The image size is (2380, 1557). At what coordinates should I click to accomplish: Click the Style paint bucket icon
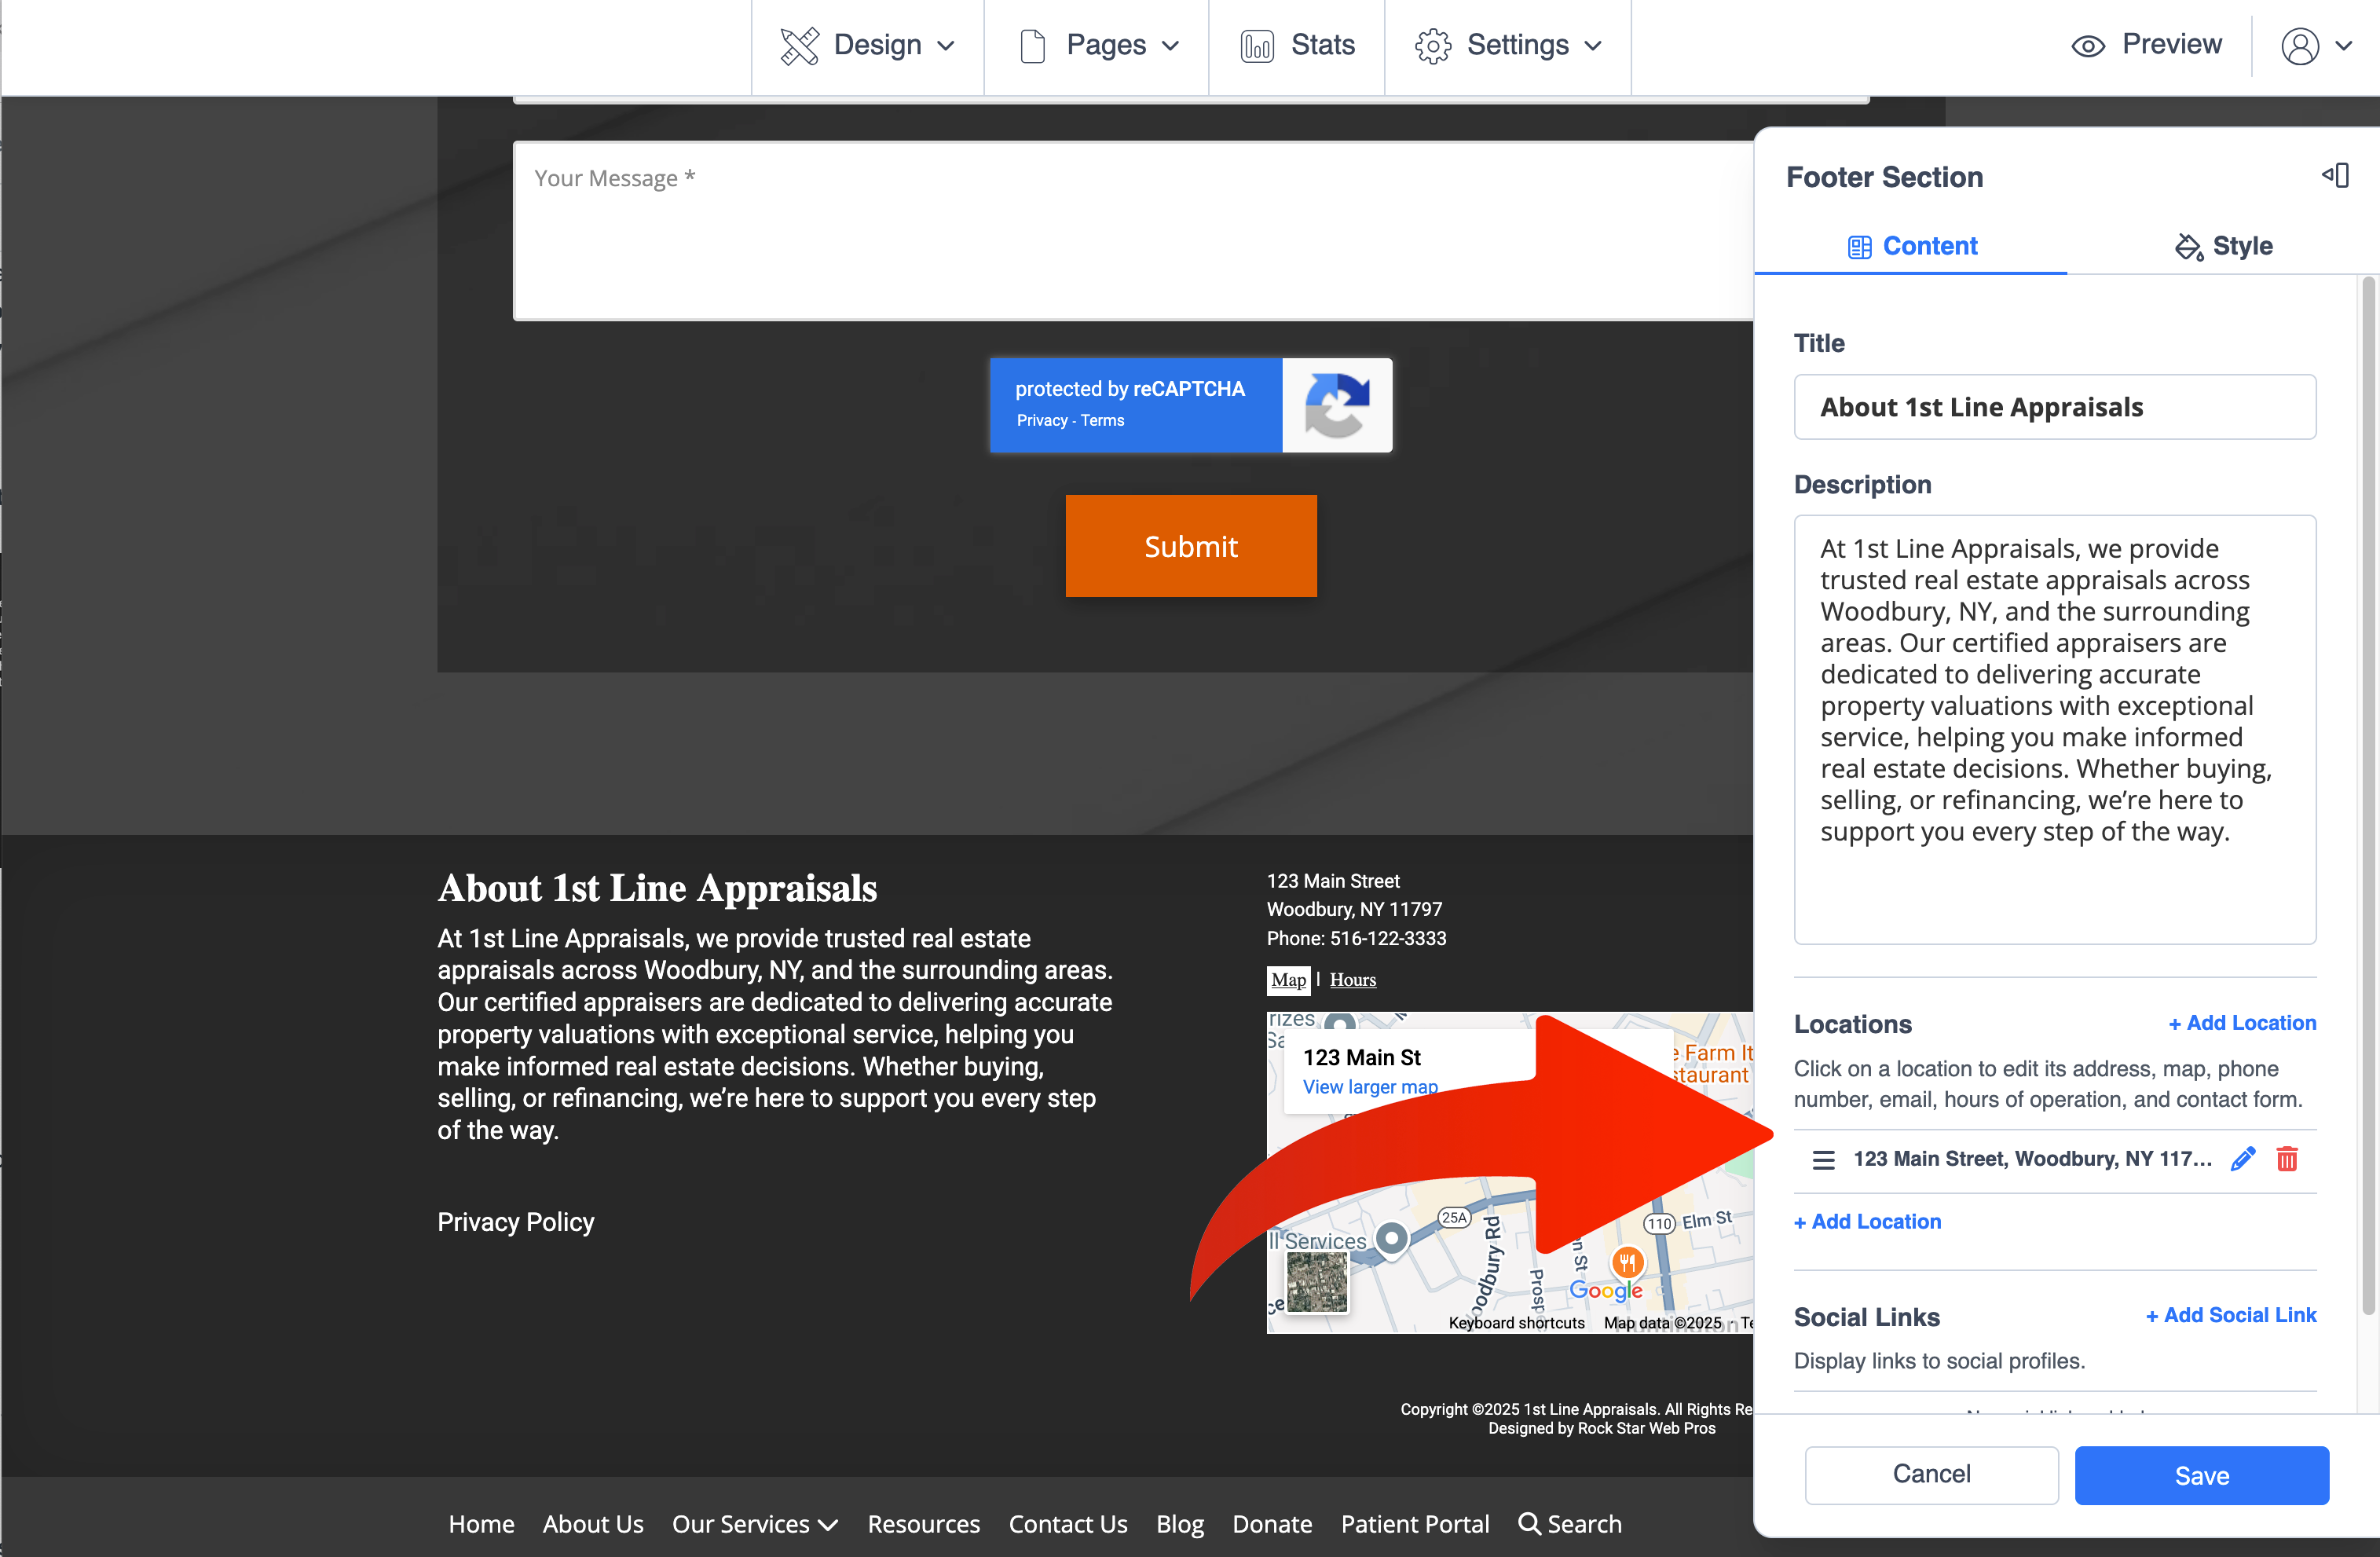pos(2189,247)
